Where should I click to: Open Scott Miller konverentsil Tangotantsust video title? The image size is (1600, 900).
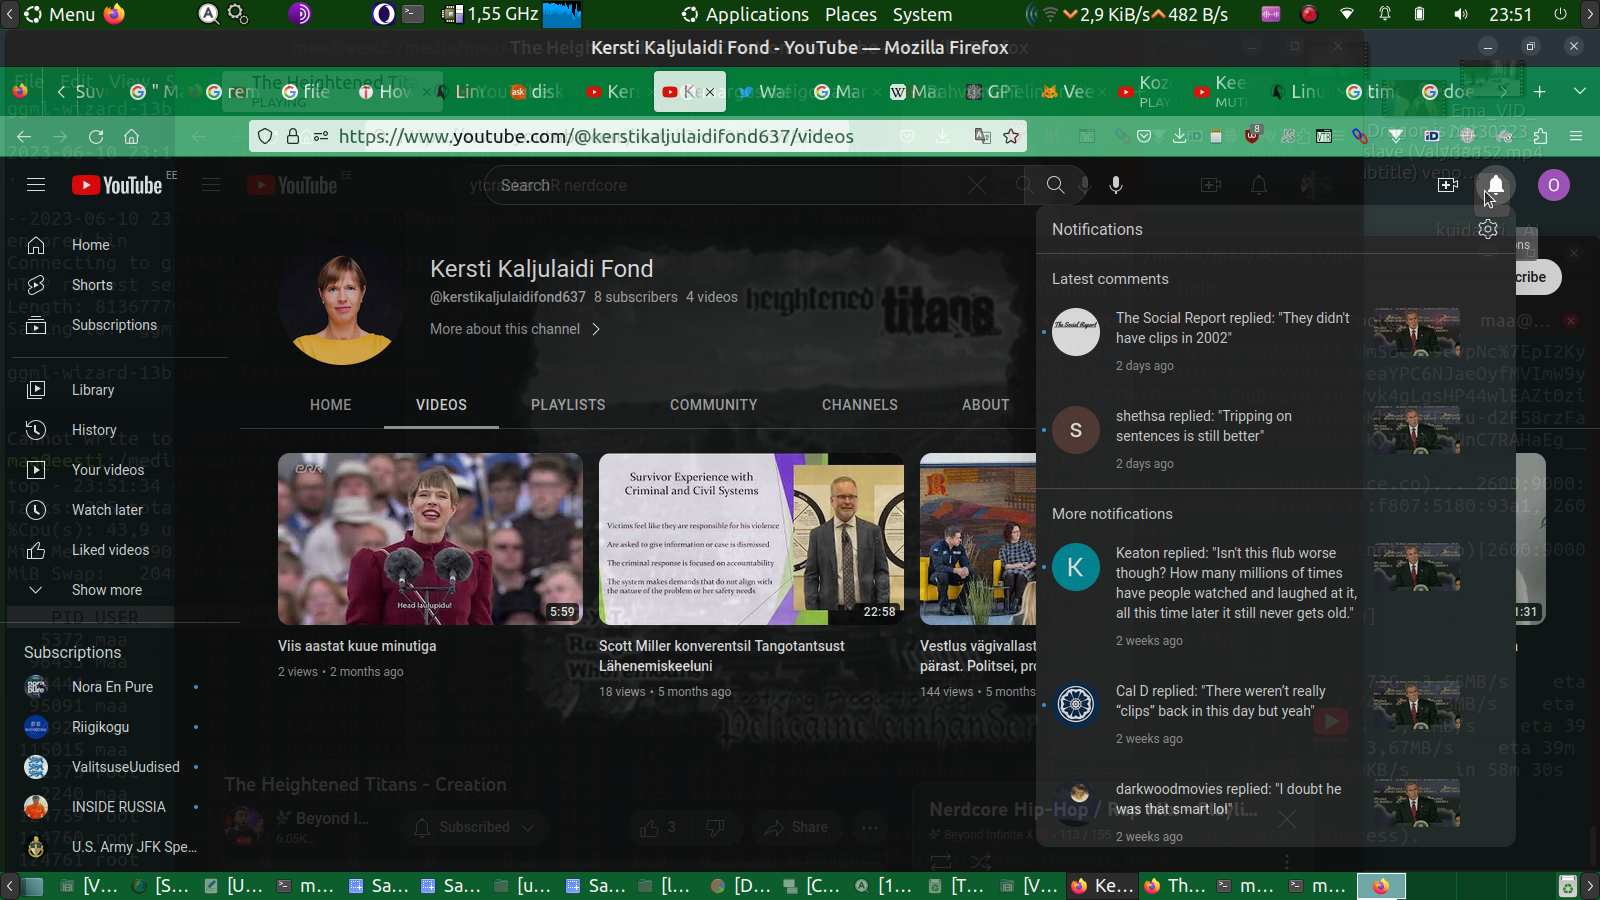(722, 656)
